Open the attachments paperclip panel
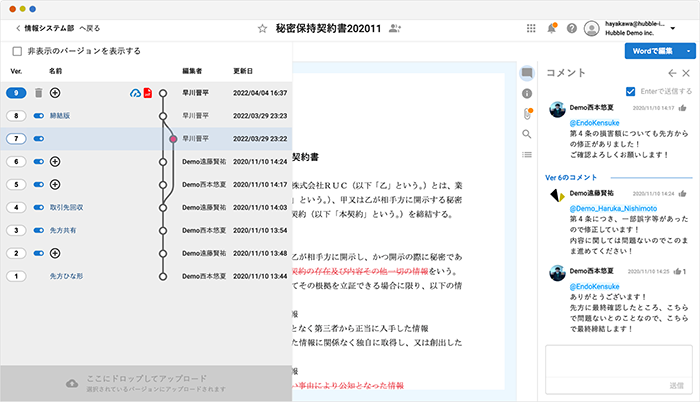Screen dimensions: 700x402 coord(526,113)
